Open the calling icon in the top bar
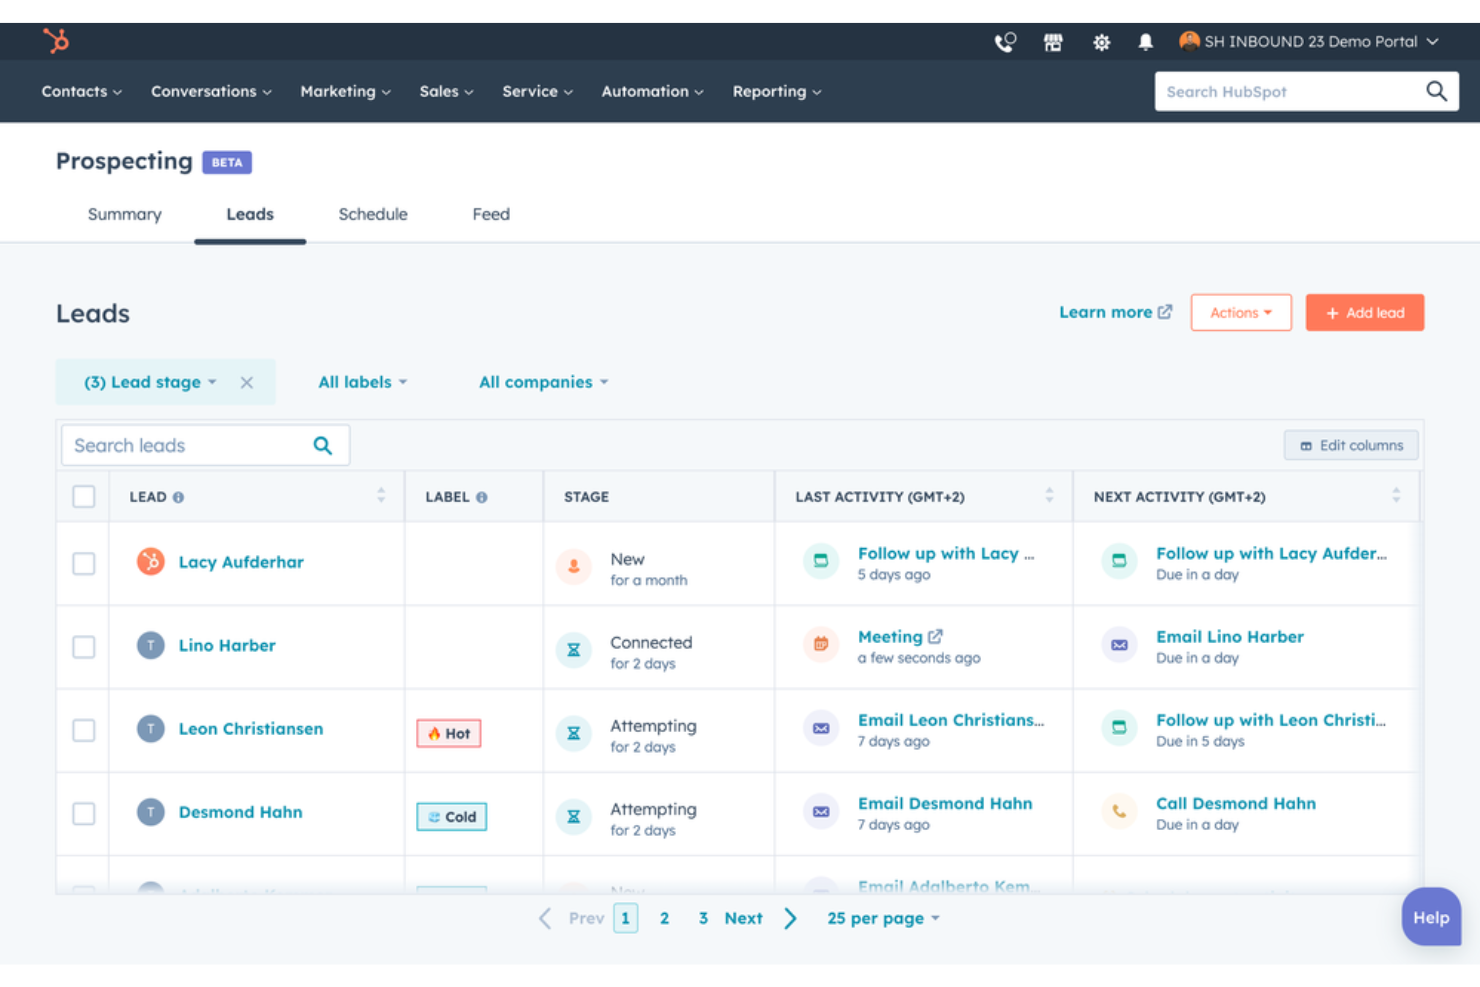The height and width of the screenshot is (987, 1480). [1003, 41]
